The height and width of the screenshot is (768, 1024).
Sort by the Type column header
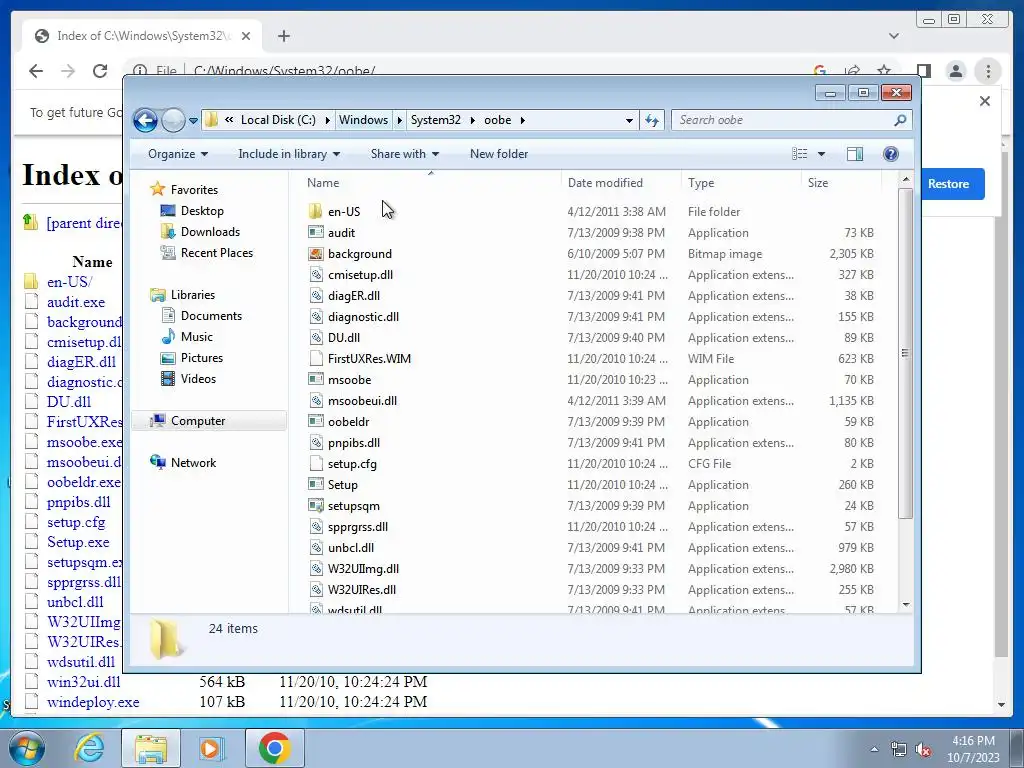coord(701,183)
